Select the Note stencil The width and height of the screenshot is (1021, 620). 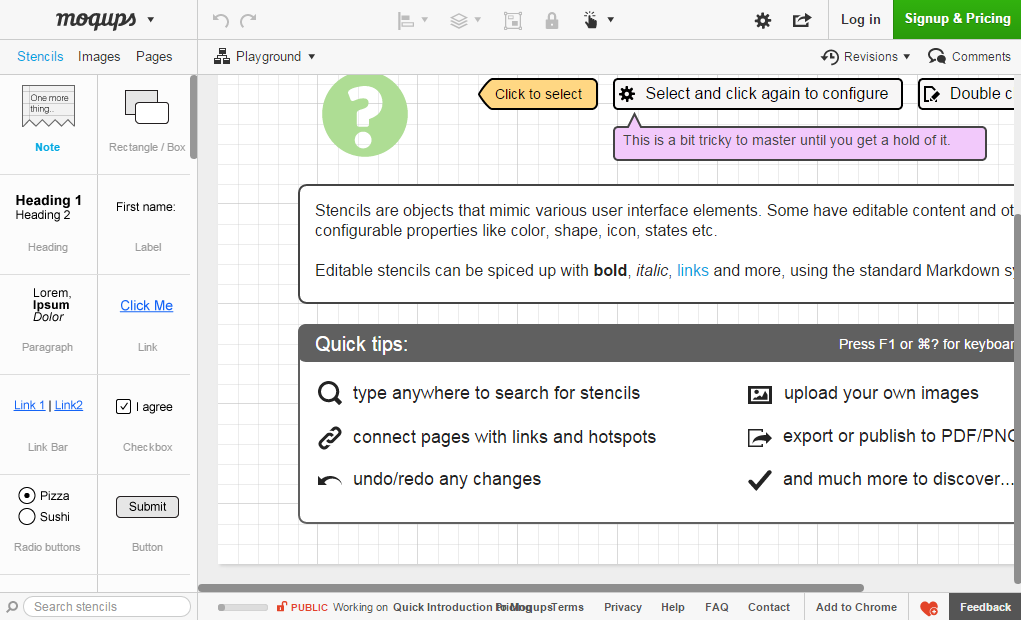(x=48, y=124)
